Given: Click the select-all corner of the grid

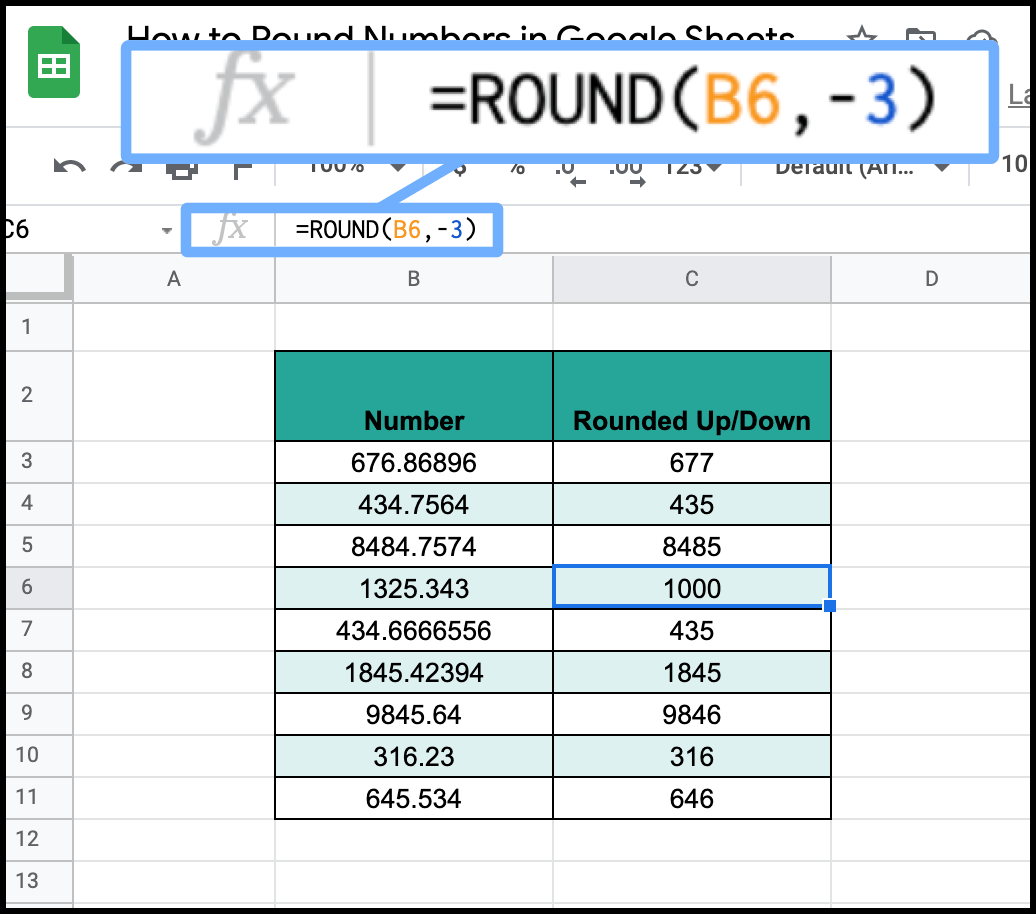Looking at the screenshot, I should (38, 279).
